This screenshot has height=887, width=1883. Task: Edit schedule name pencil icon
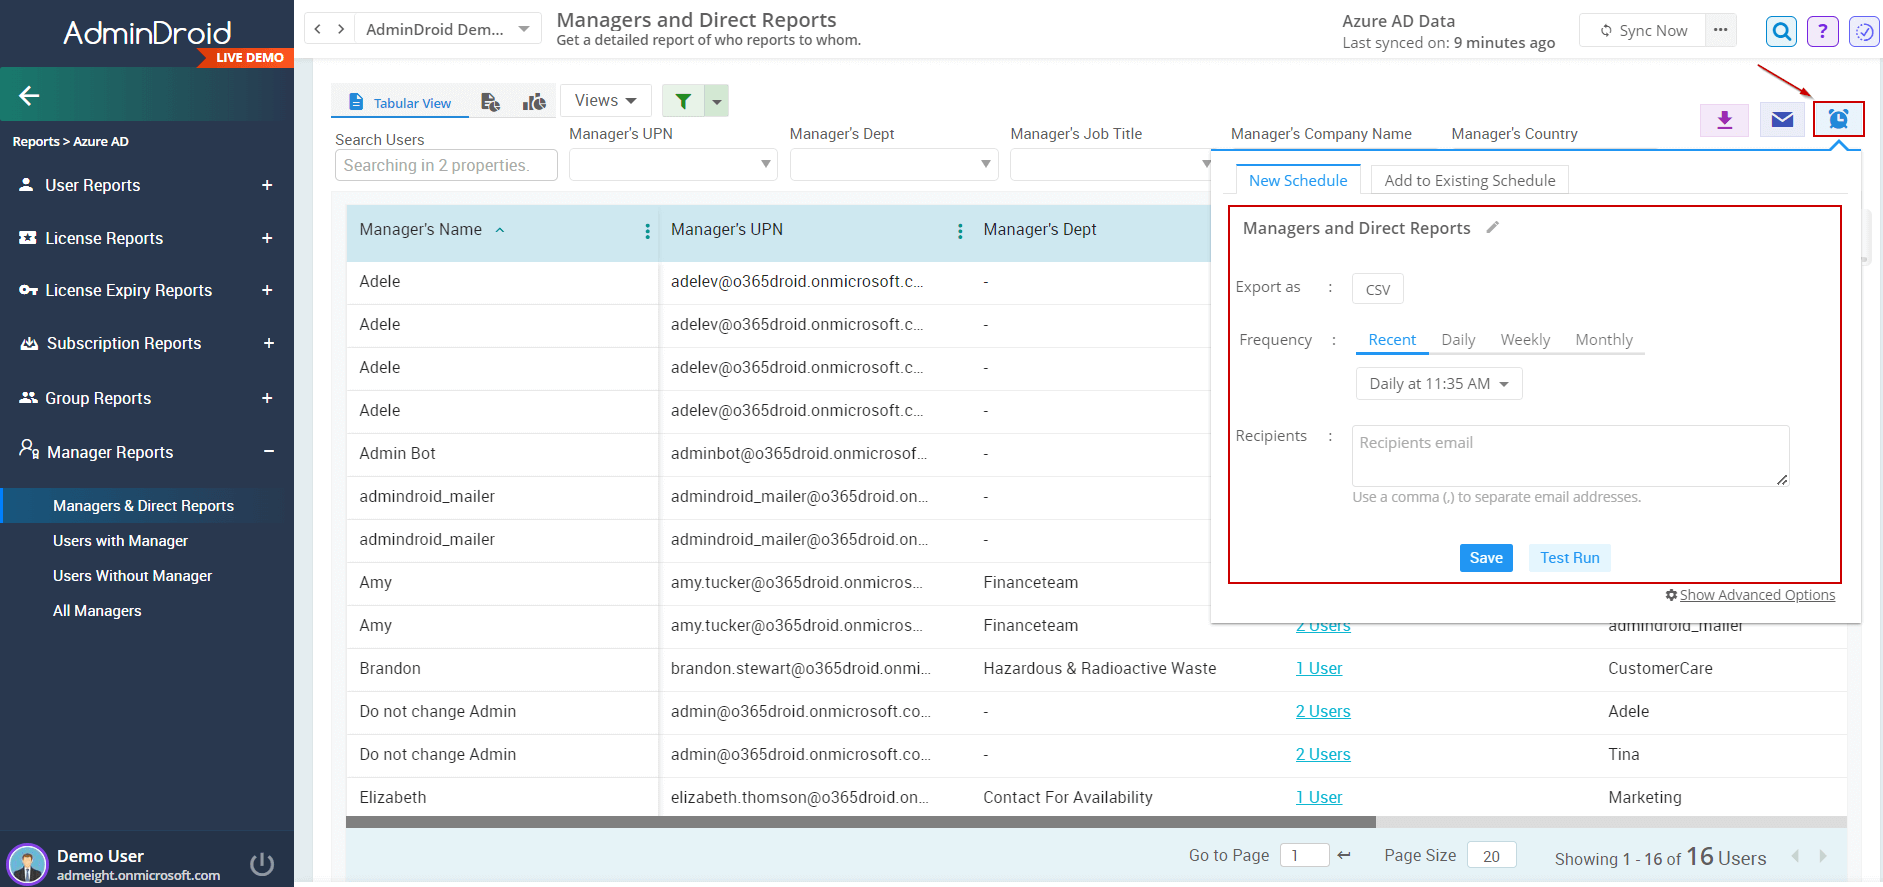[x=1492, y=228]
